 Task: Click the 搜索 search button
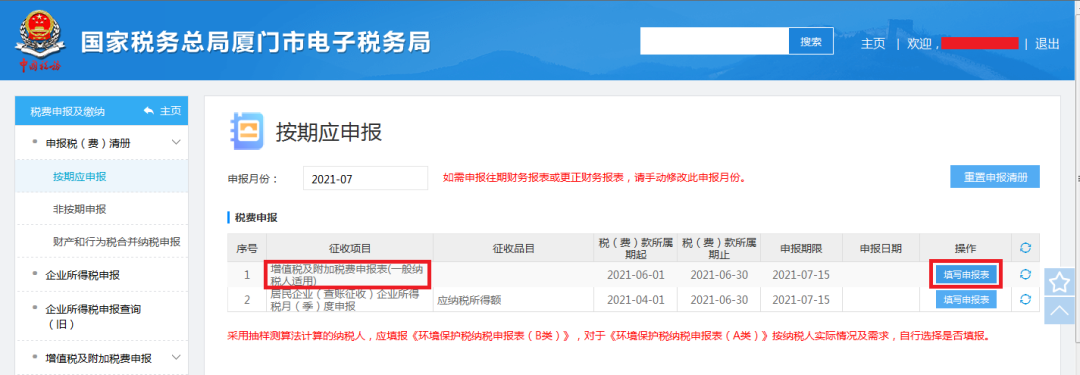tap(811, 41)
